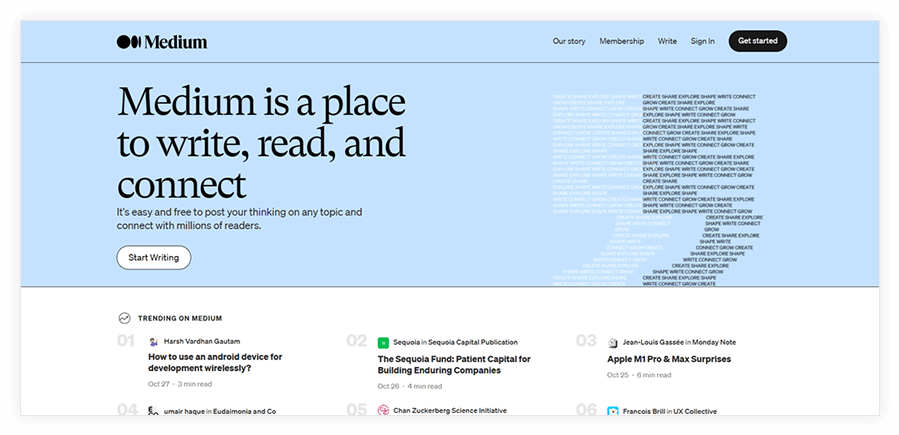Click the Start Writing button
This screenshot has width=899, height=435.
point(154,258)
